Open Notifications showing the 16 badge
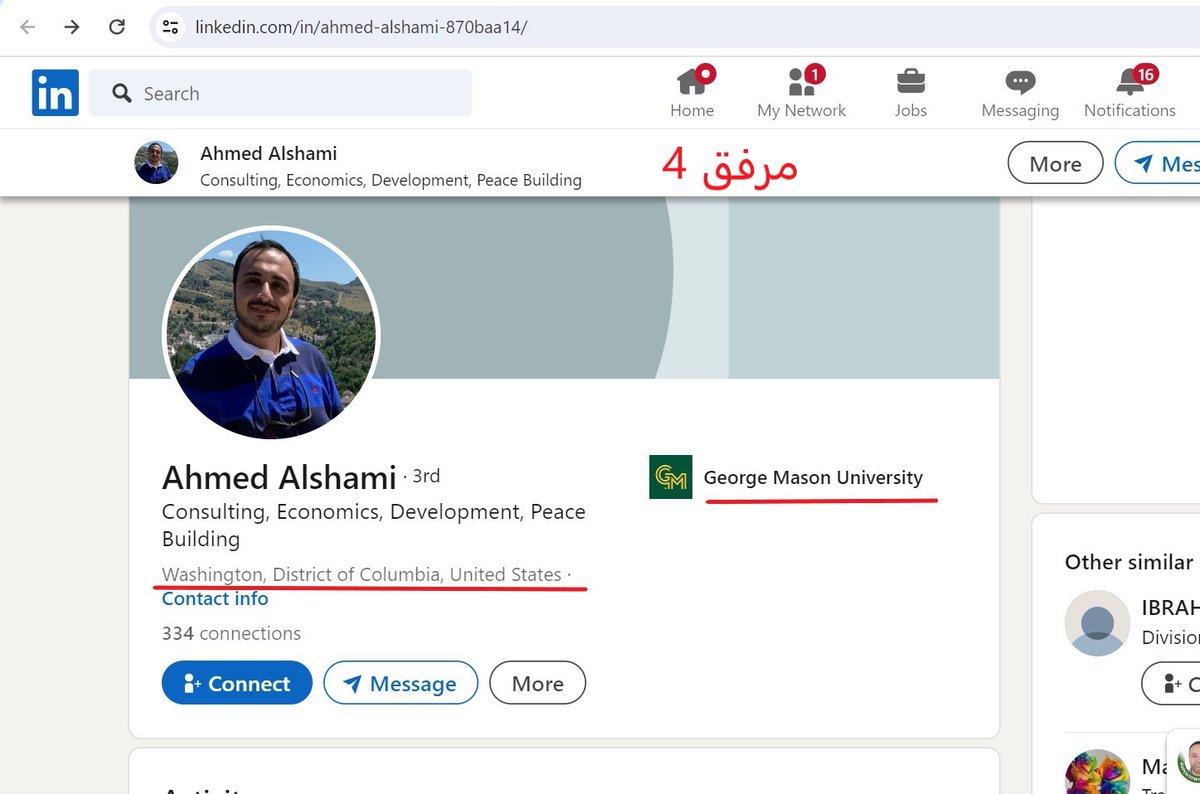The width and height of the screenshot is (1200, 794). click(1130, 93)
